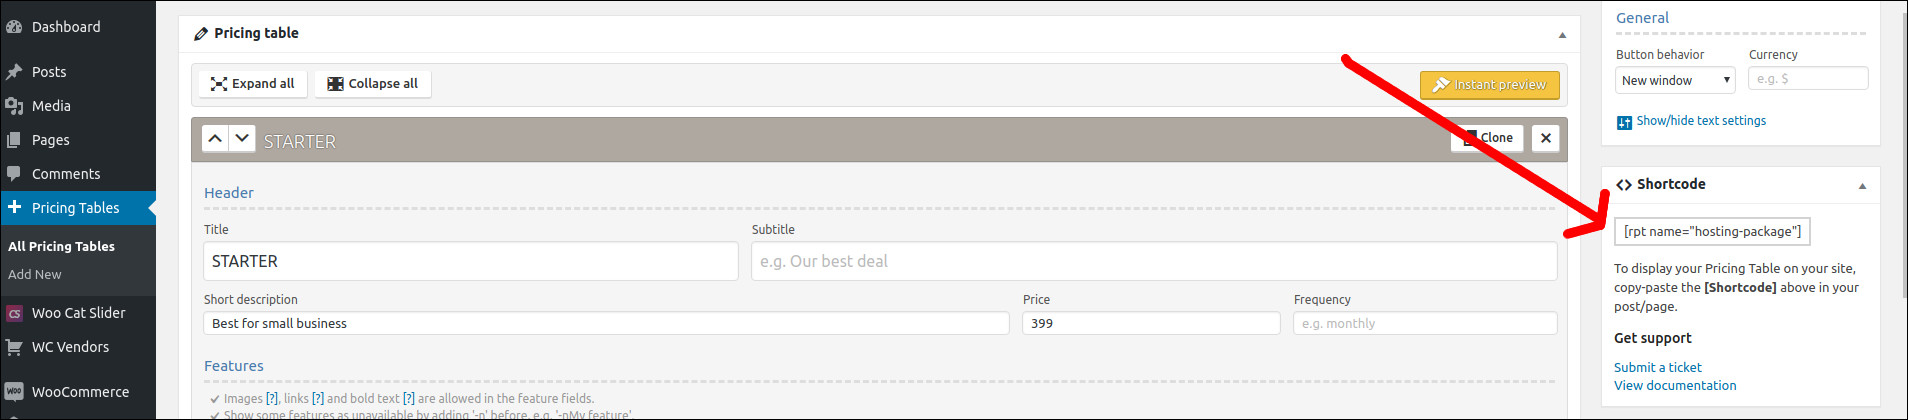Remove the STARTER column with X
The width and height of the screenshot is (1908, 420).
coord(1546,138)
